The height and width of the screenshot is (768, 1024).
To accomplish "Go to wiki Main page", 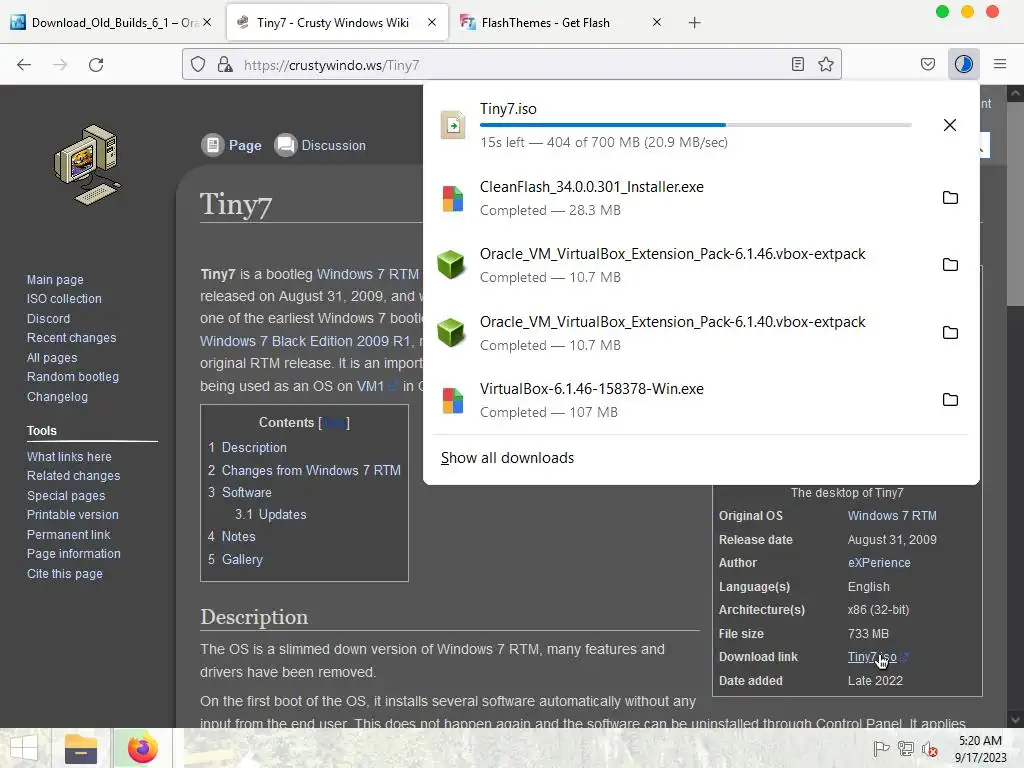I will 55,280.
